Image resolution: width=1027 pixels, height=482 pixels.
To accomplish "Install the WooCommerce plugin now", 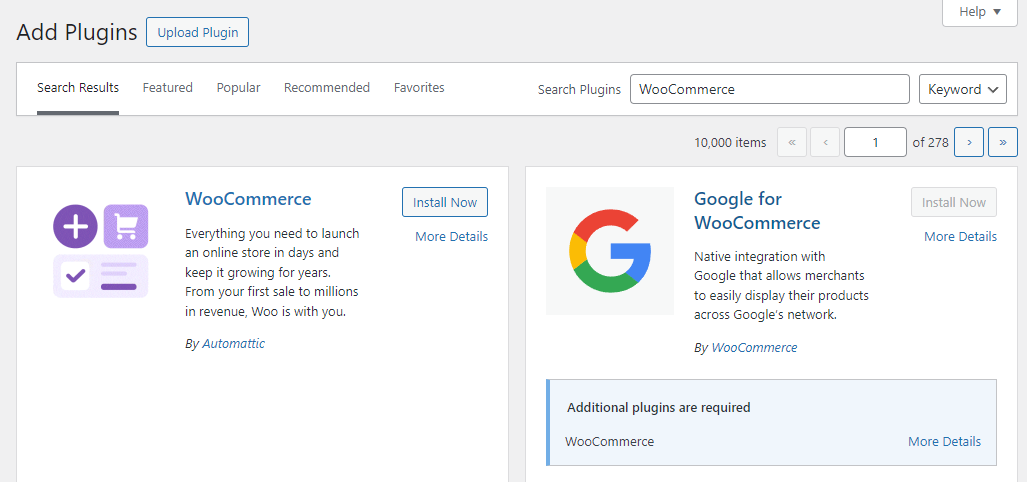I will coord(445,202).
